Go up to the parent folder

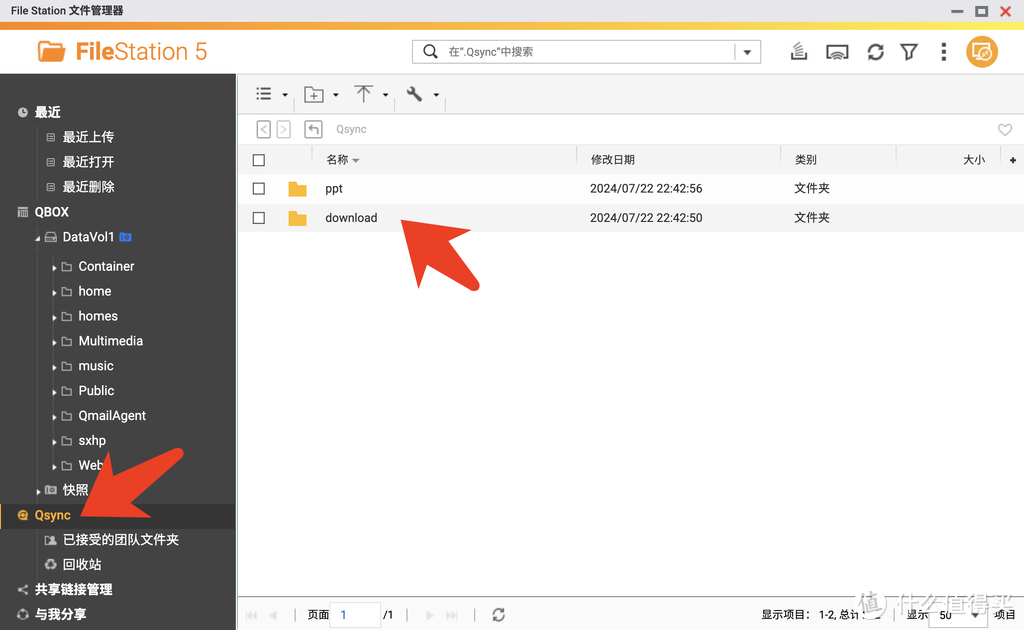click(314, 129)
